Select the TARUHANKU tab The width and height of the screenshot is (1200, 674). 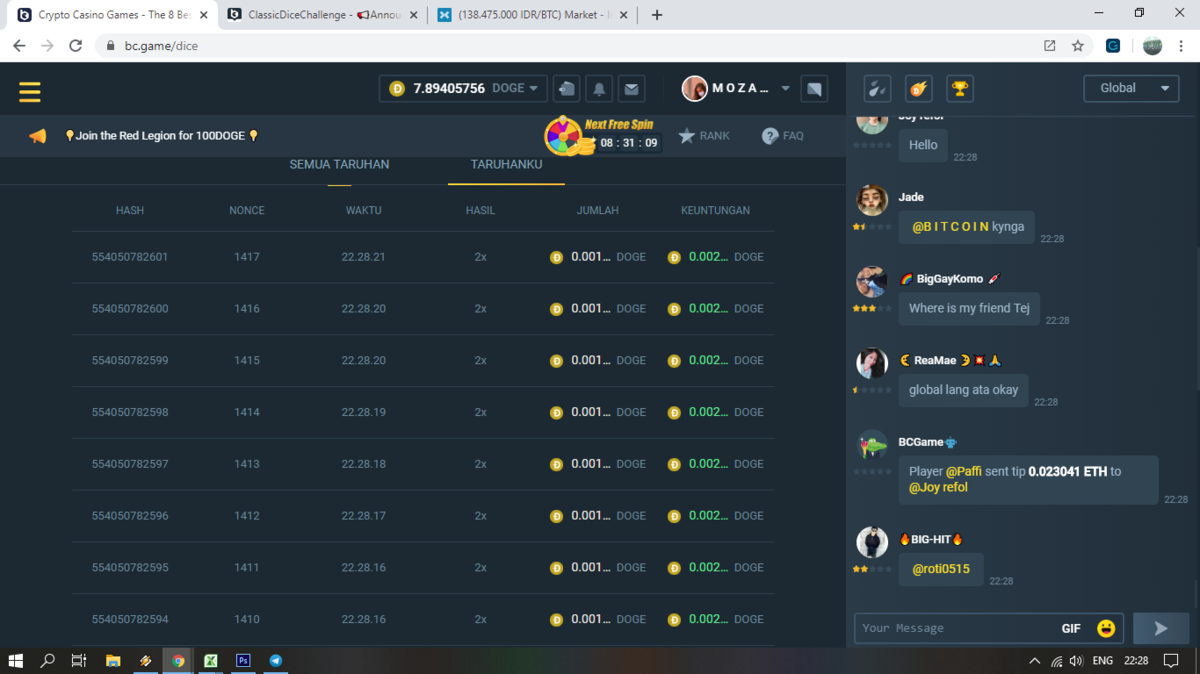pyautogui.click(x=506, y=165)
